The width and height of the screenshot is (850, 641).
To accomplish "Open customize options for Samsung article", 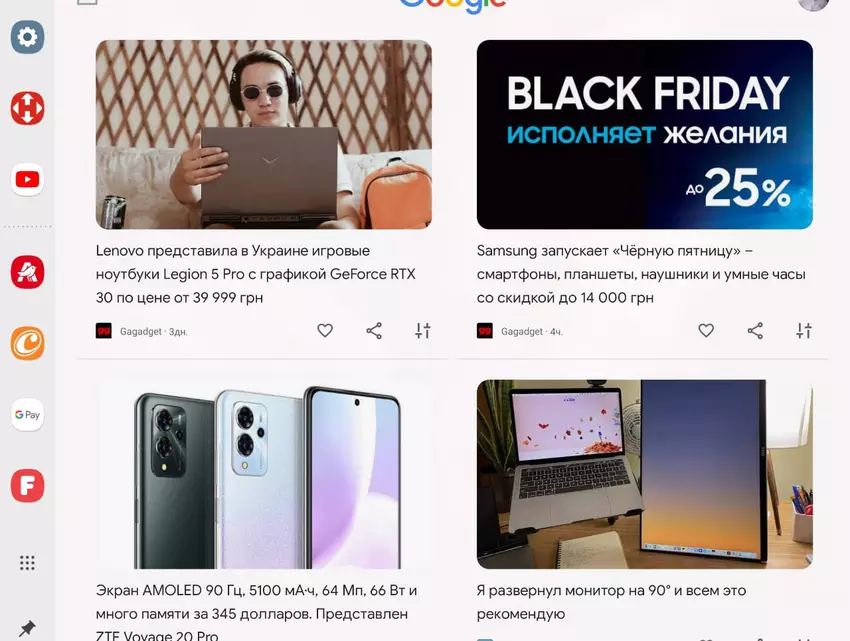I will [x=804, y=331].
